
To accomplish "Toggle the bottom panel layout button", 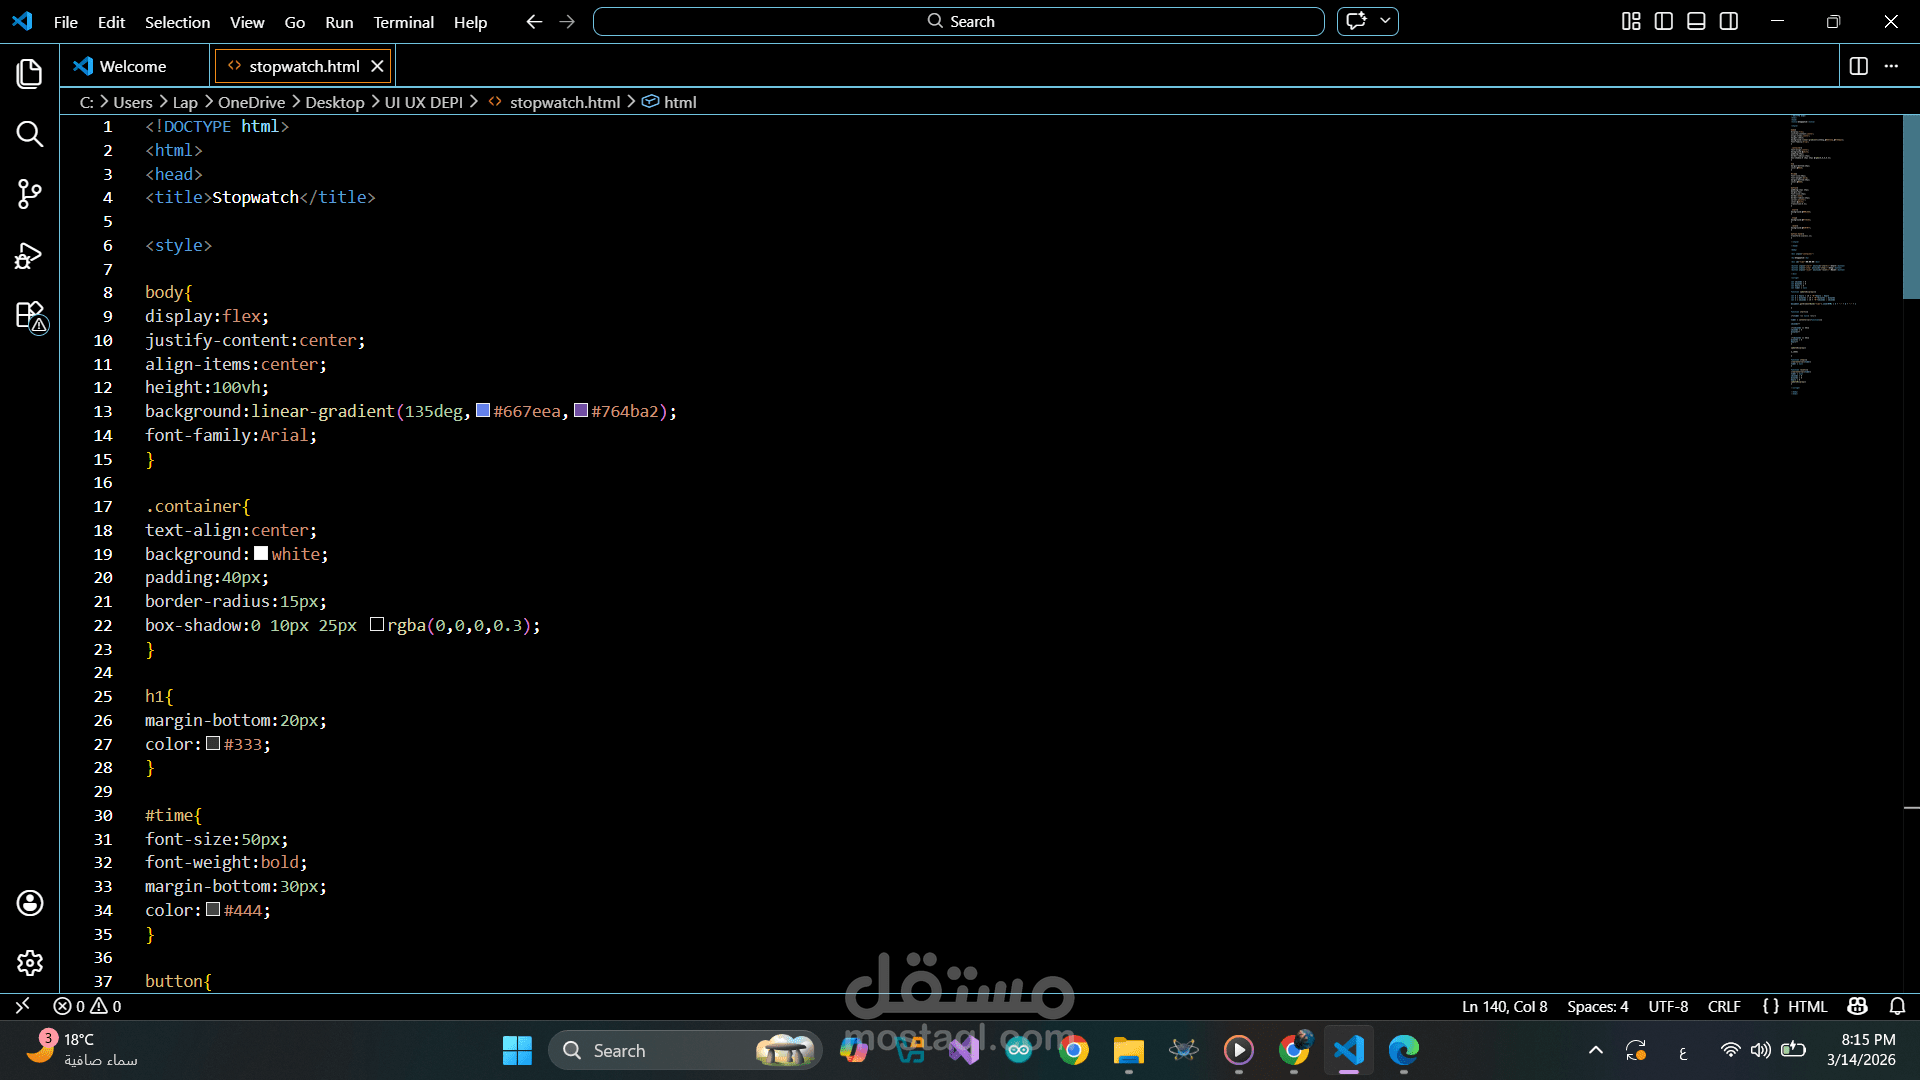I will click(x=1696, y=21).
